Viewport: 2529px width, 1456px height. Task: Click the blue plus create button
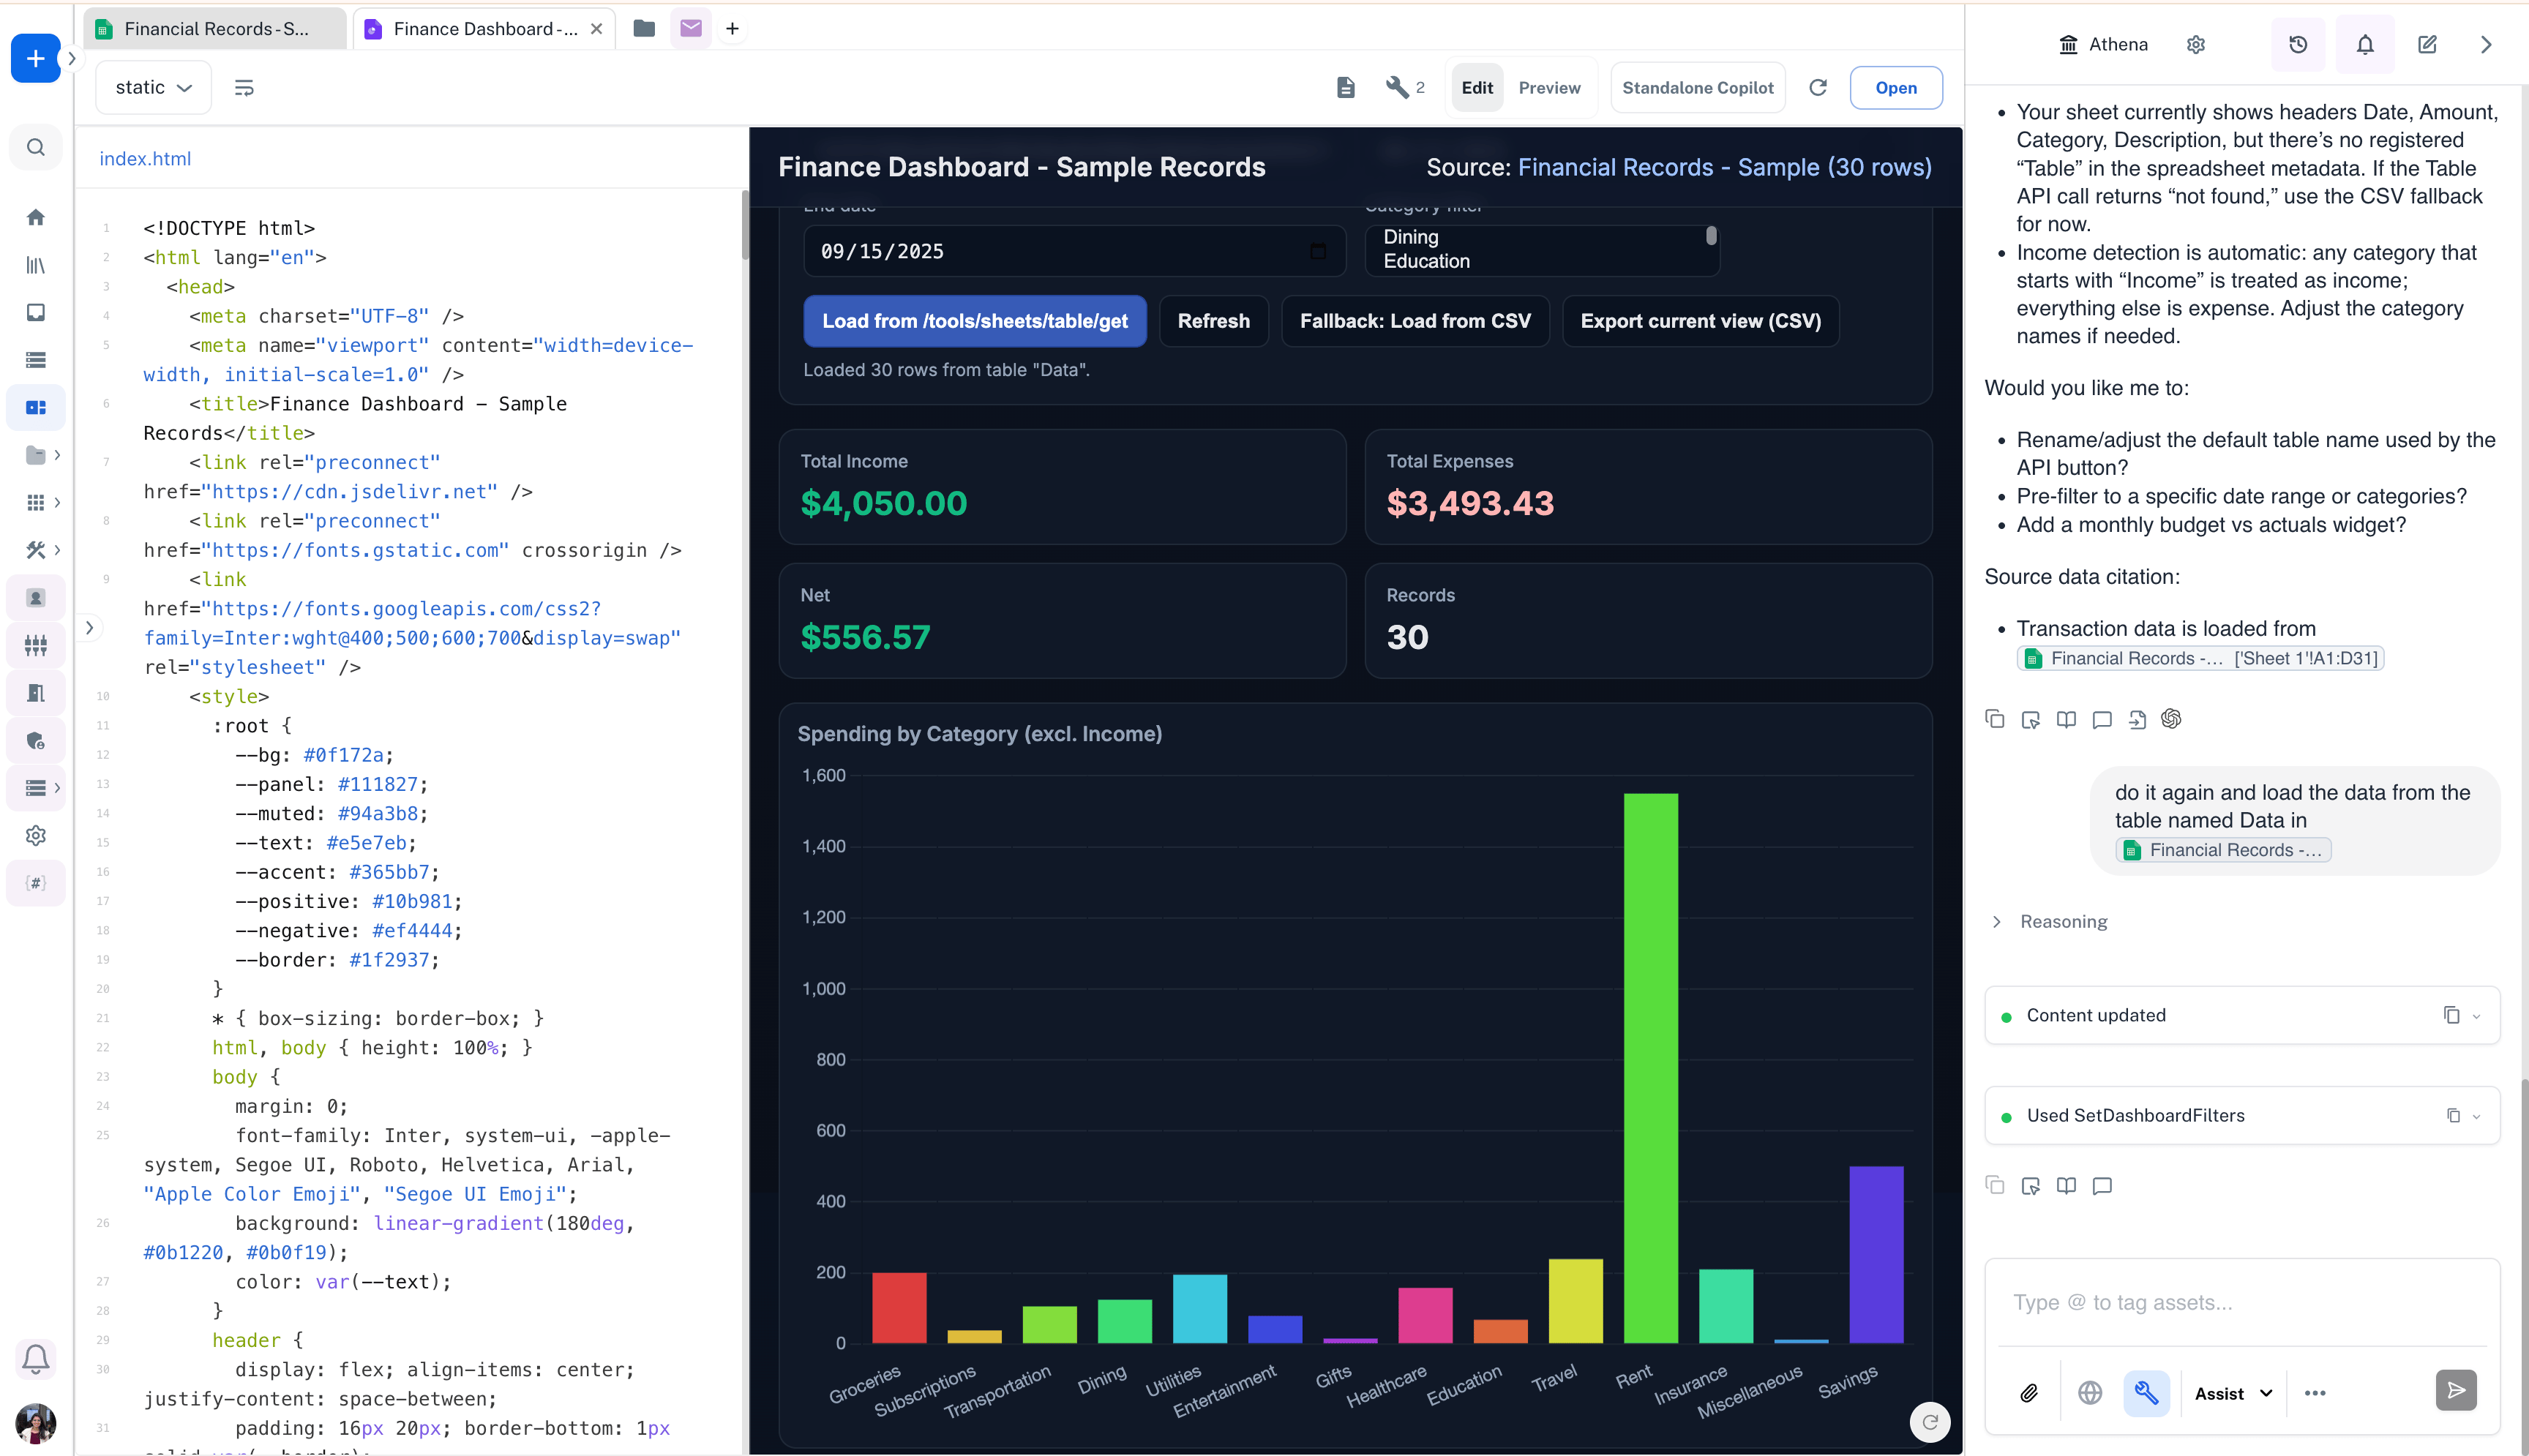point(35,58)
